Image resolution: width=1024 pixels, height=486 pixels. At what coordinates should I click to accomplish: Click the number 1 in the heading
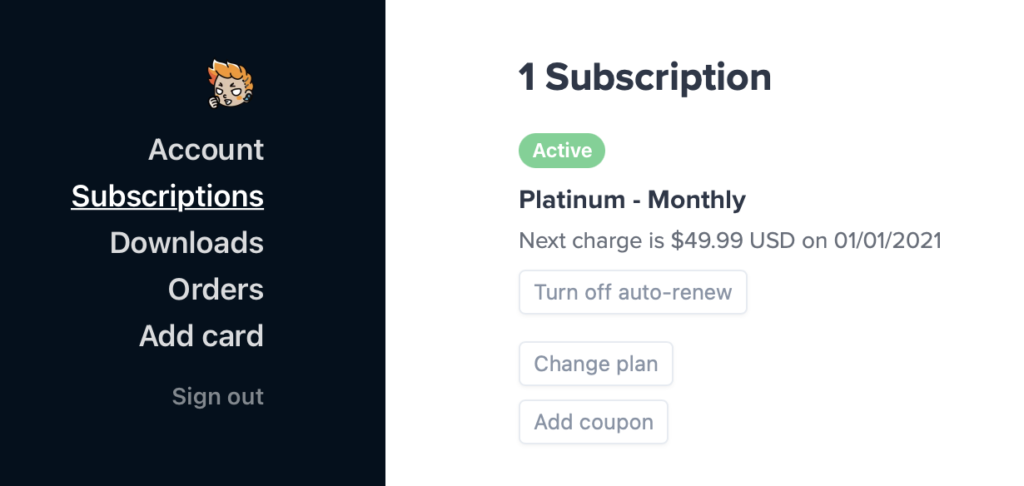[x=527, y=78]
